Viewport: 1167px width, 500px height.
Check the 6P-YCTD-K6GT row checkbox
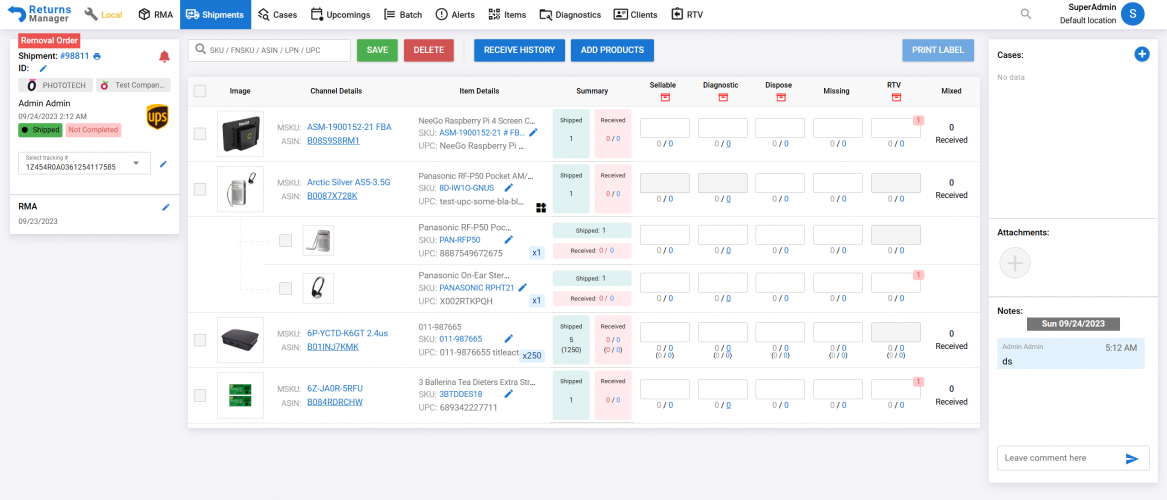pos(200,340)
